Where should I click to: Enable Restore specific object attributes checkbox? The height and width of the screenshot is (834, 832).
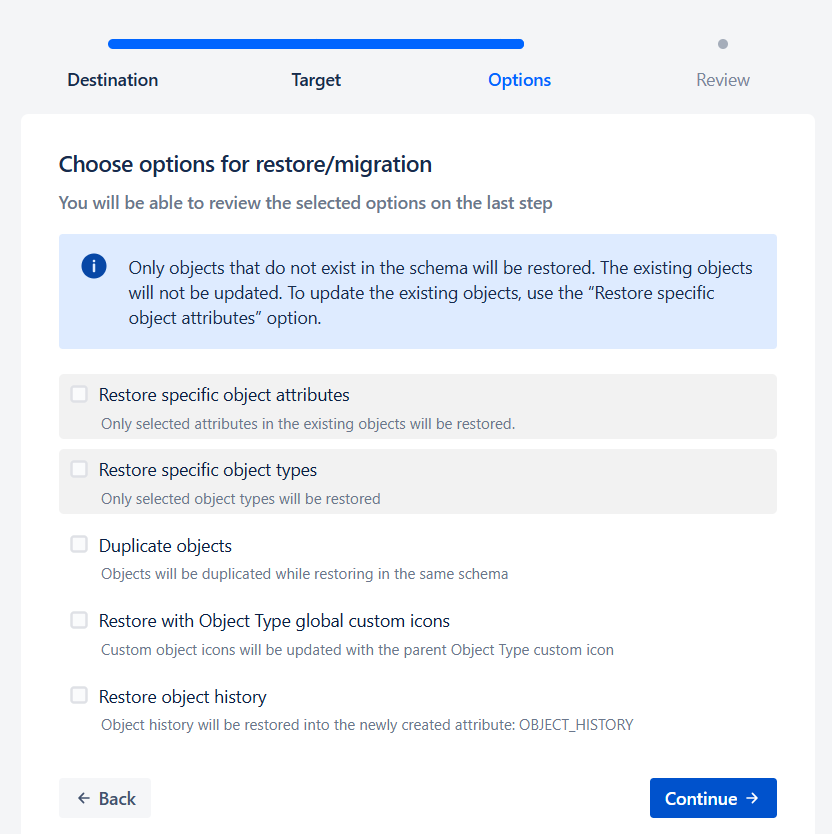point(79,394)
